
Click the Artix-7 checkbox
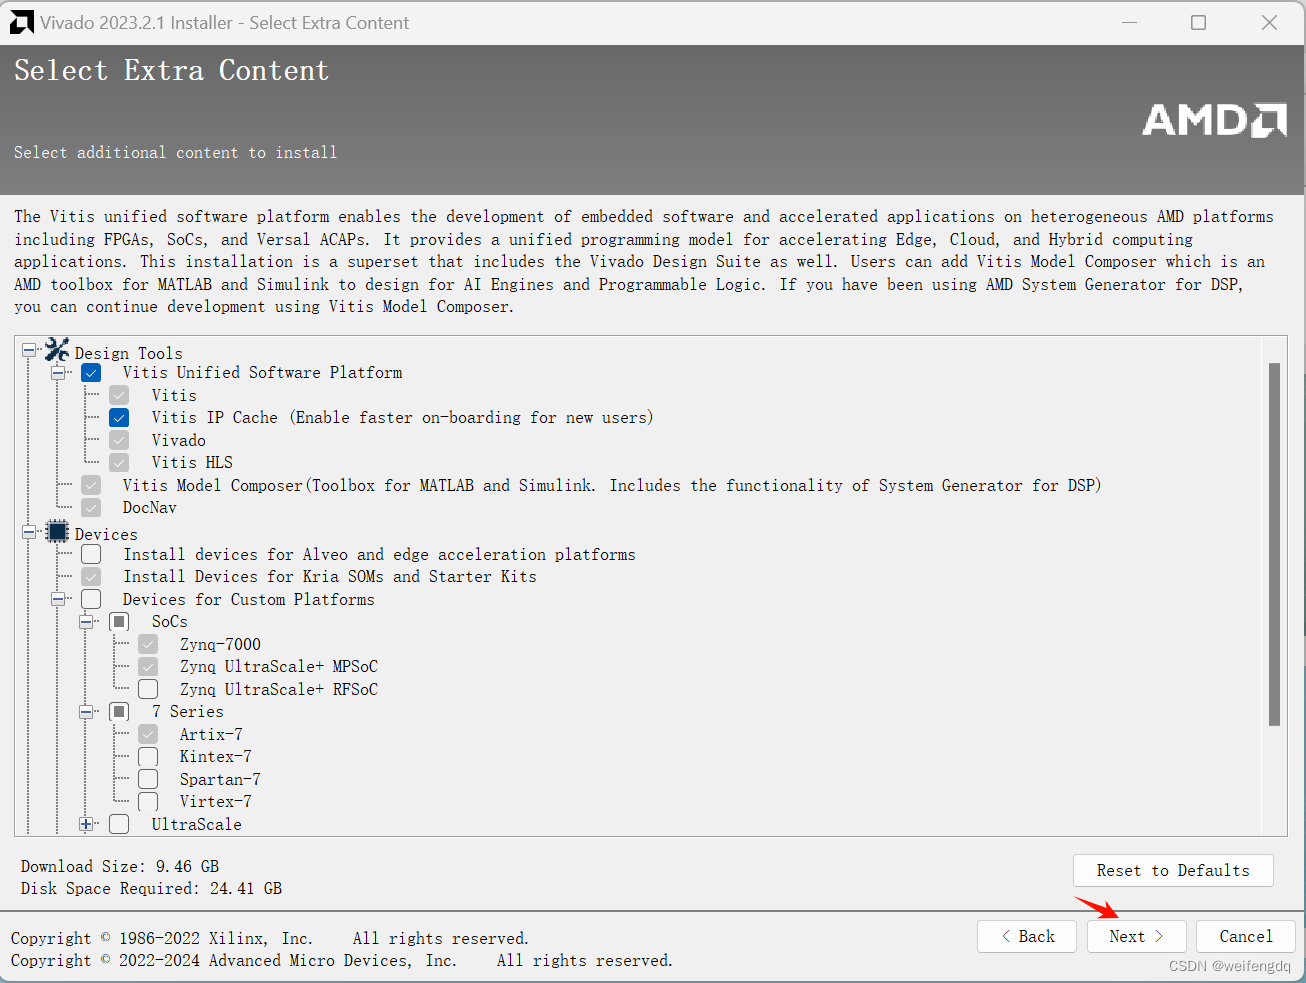[x=148, y=734]
